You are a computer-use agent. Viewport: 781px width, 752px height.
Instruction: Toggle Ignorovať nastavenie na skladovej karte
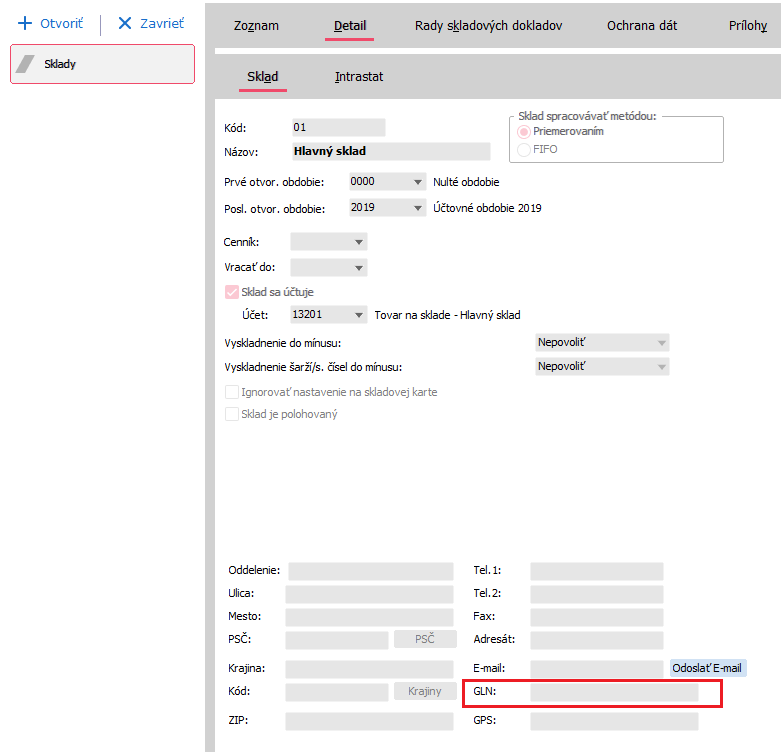click(232, 392)
